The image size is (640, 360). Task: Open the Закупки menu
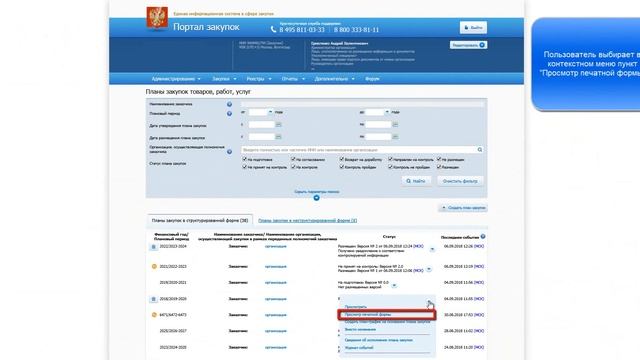(224, 79)
